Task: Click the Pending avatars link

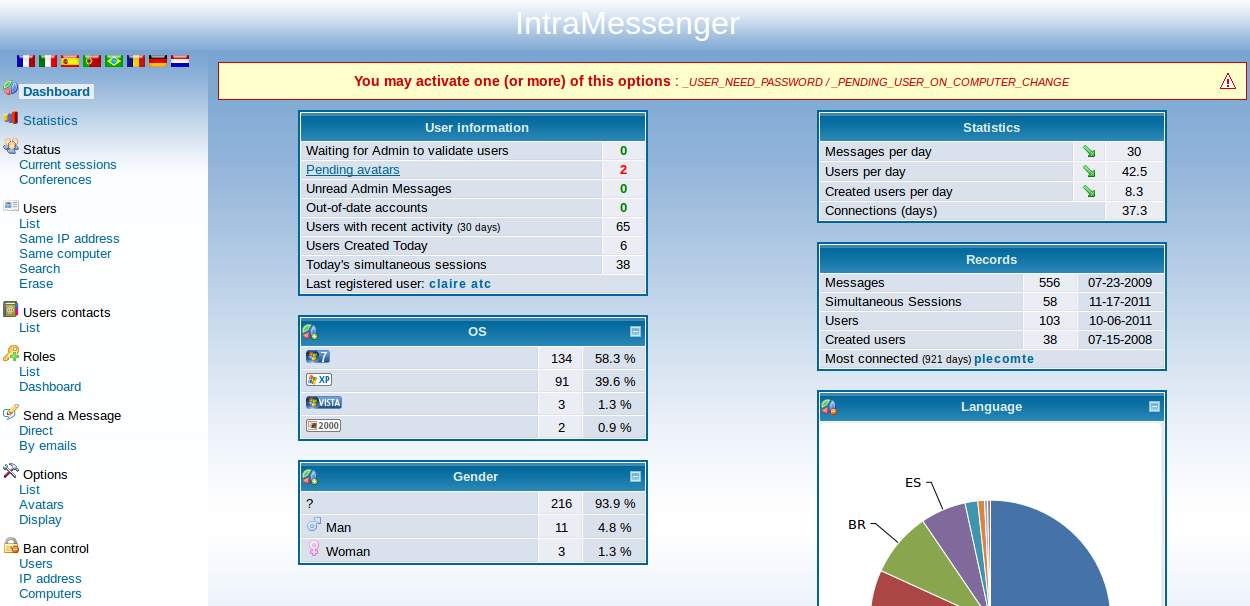Action: [353, 170]
